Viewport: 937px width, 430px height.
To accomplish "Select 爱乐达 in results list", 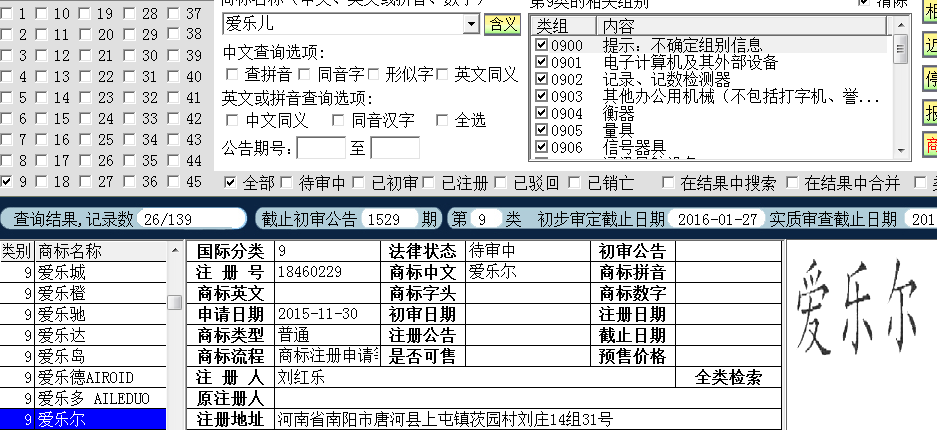I will pos(83,336).
